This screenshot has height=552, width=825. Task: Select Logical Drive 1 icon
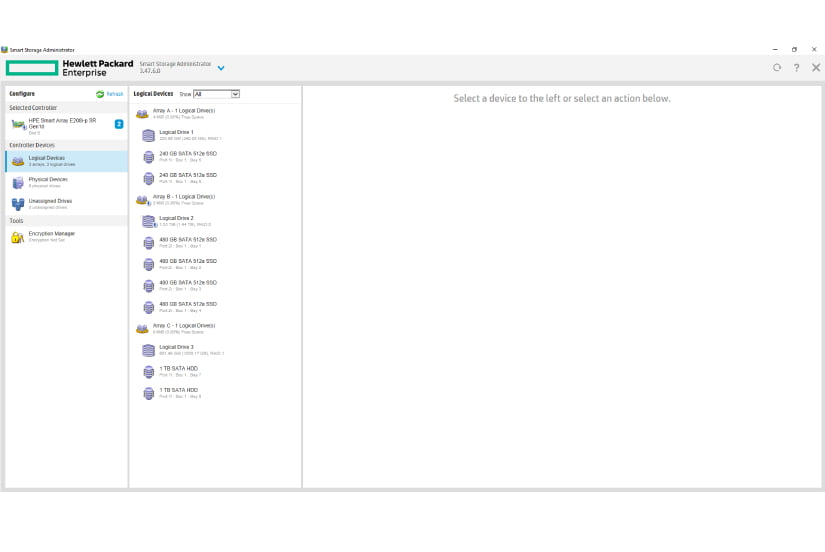click(148, 135)
